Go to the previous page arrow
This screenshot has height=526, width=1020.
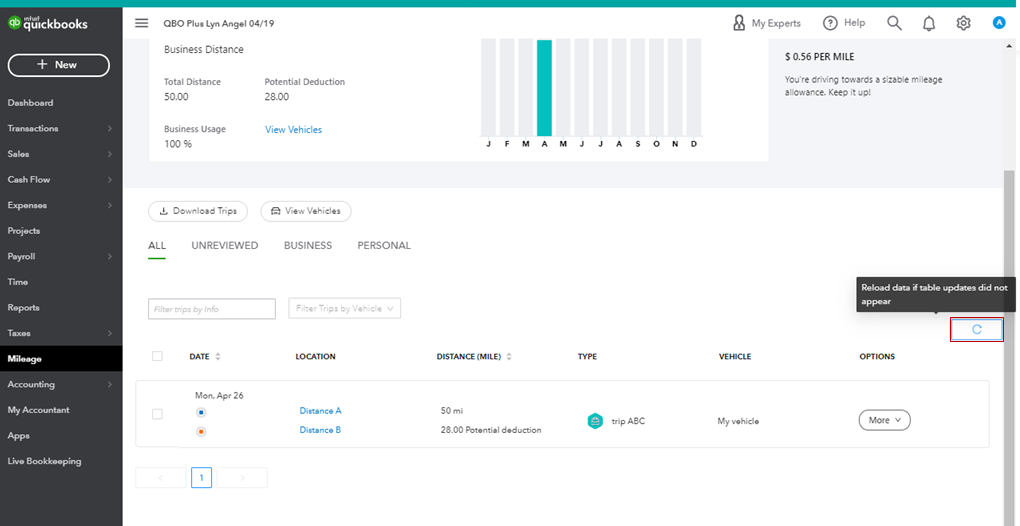pyautogui.click(x=161, y=478)
